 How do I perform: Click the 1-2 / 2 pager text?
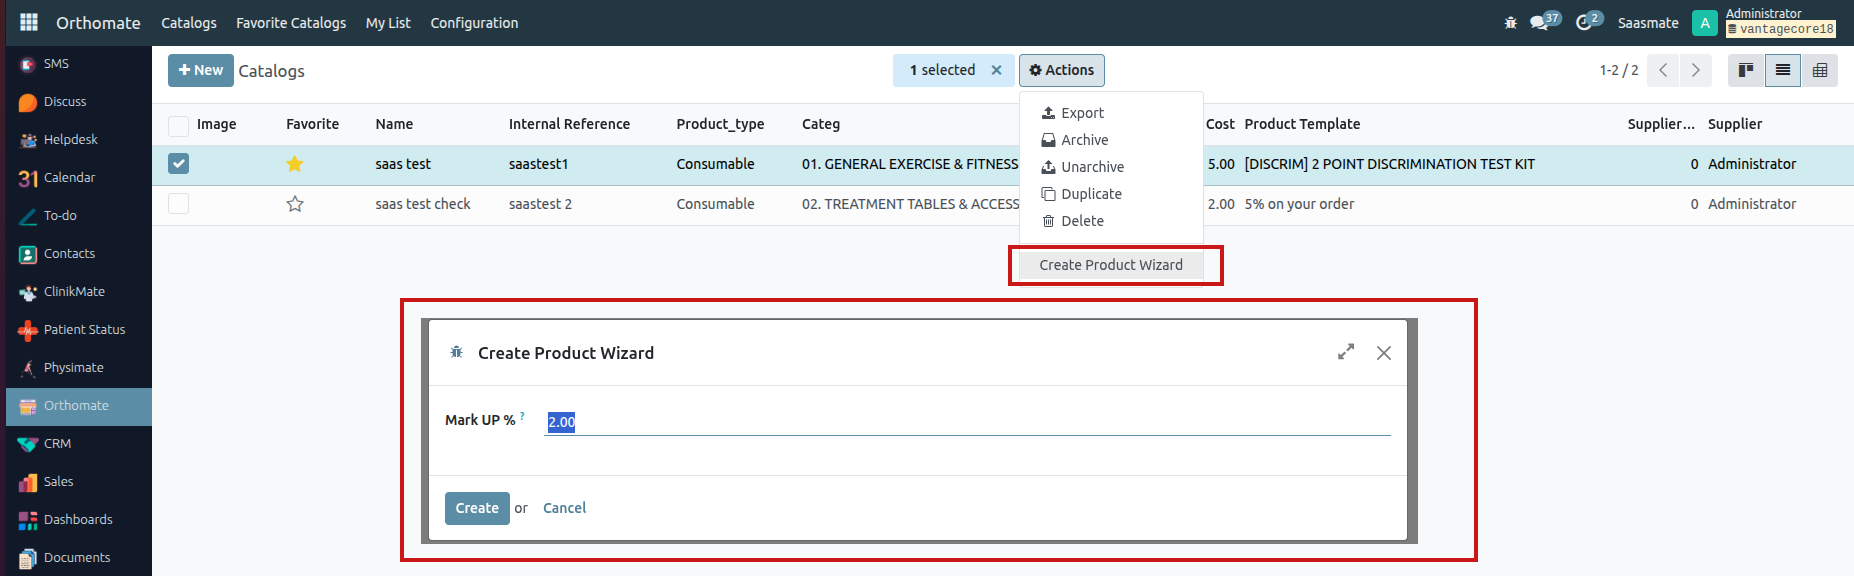click(x=1619, y=70)
